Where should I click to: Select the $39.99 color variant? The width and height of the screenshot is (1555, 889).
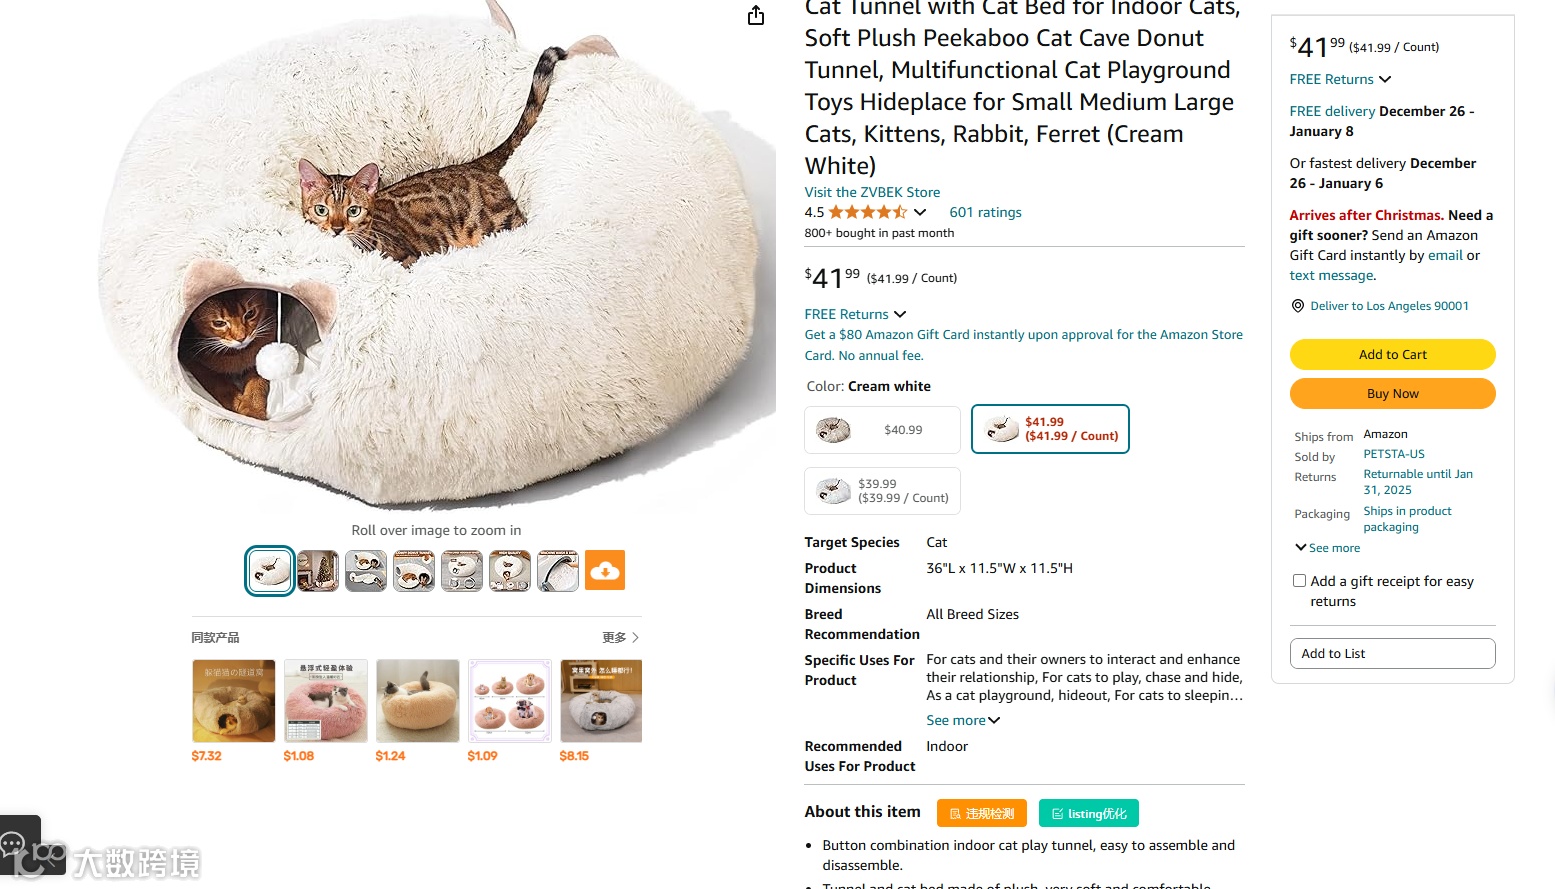pos(883,491)
